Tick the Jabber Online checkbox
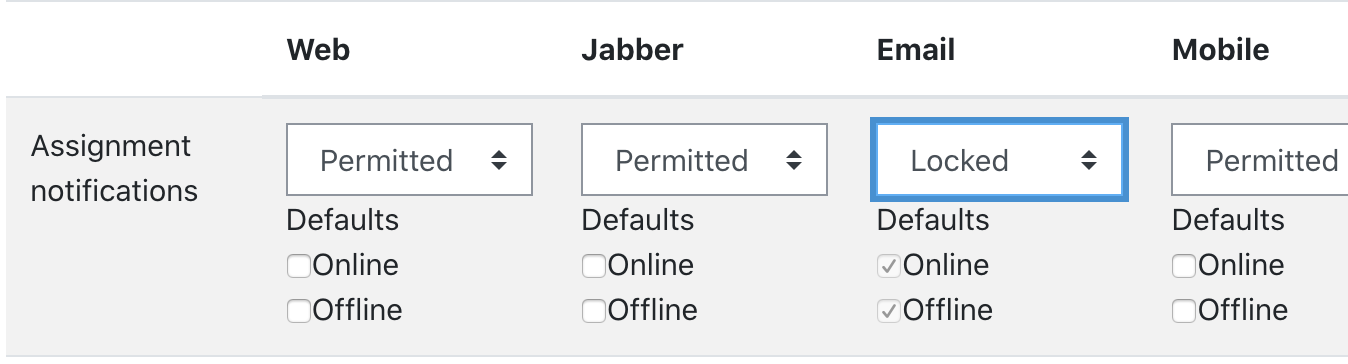Image resolution: width=1348 pixels, height=364 pixels. click(593, 266)
